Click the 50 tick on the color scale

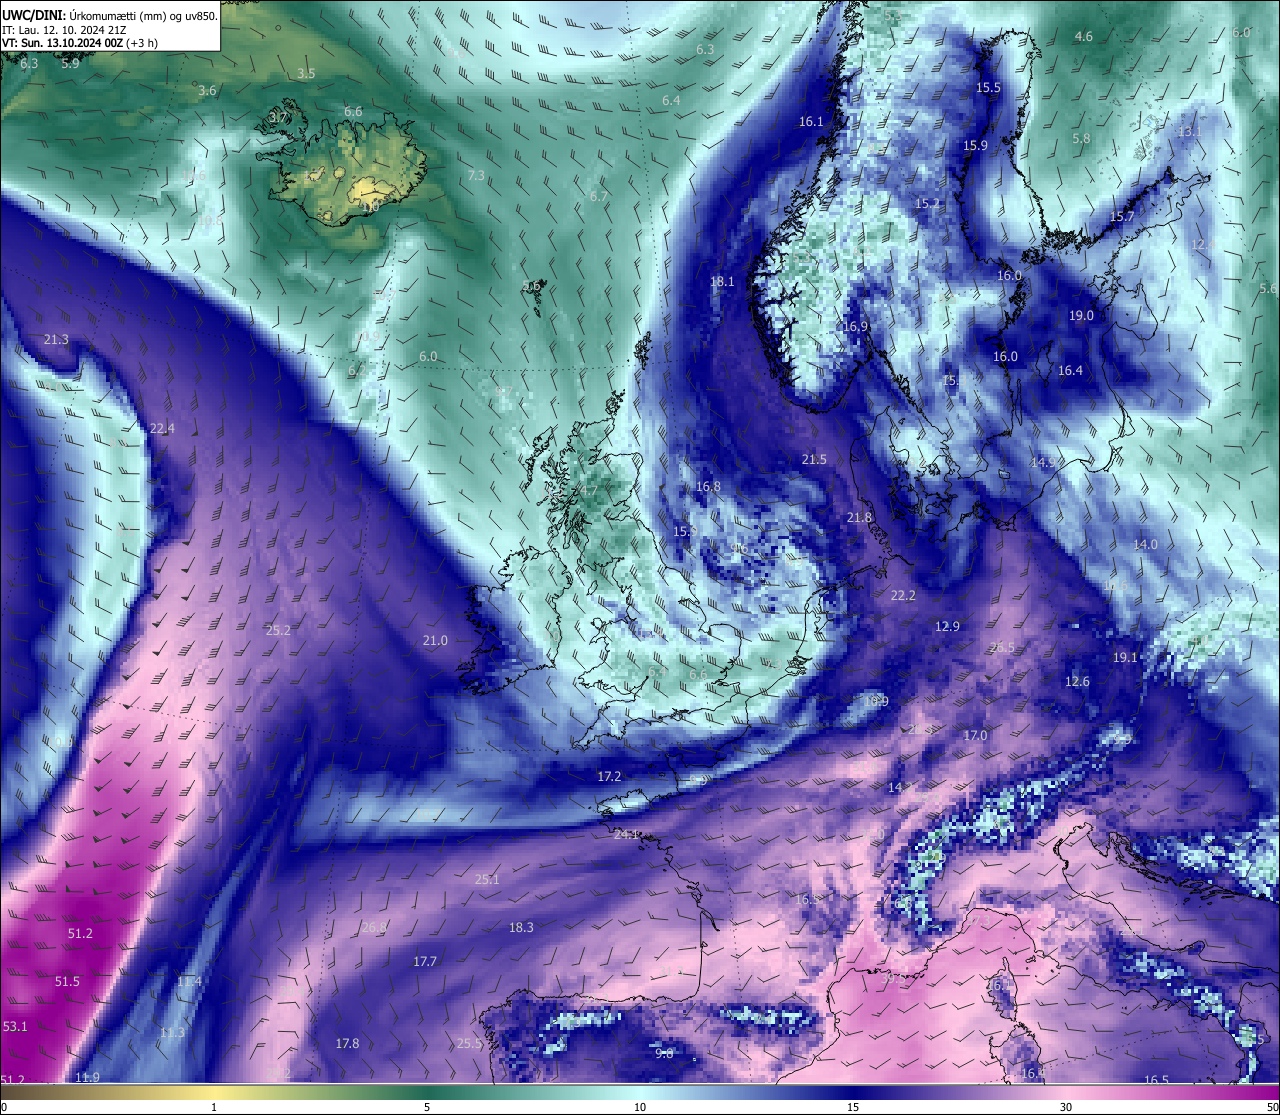(x=1272, y=1107)
